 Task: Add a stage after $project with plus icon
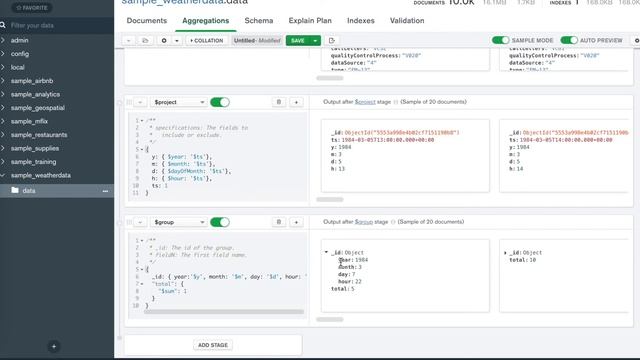[x=296, y=102]
